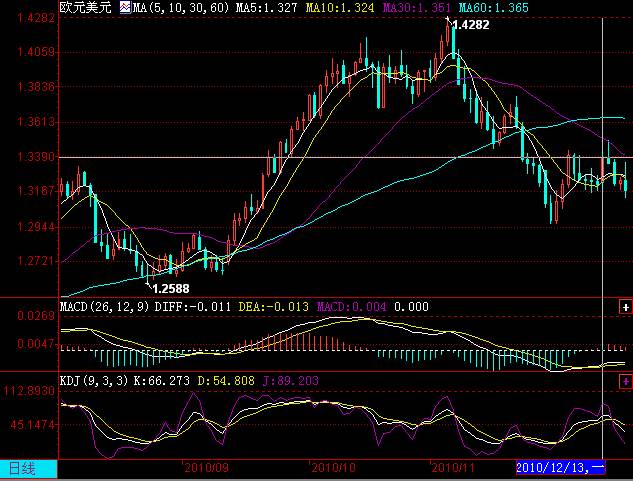The image size is (633, 481).
Task: Click the 1.2721 price axis label
Action: 36,261
